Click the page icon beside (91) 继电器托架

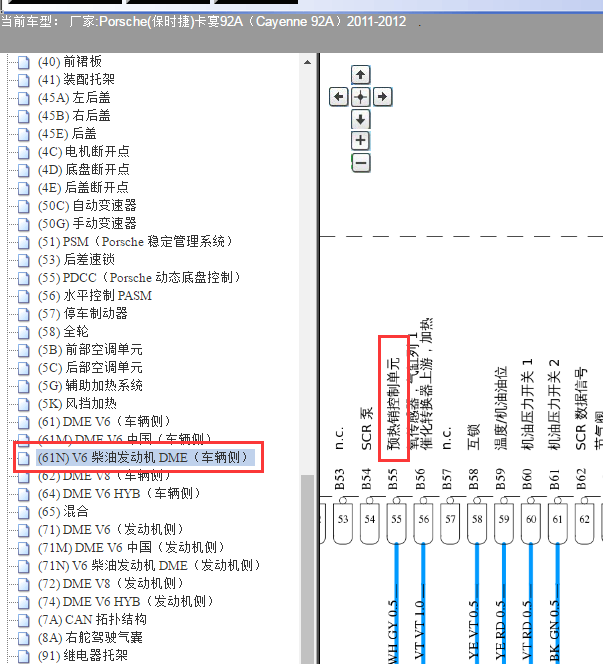pos(24,656)
